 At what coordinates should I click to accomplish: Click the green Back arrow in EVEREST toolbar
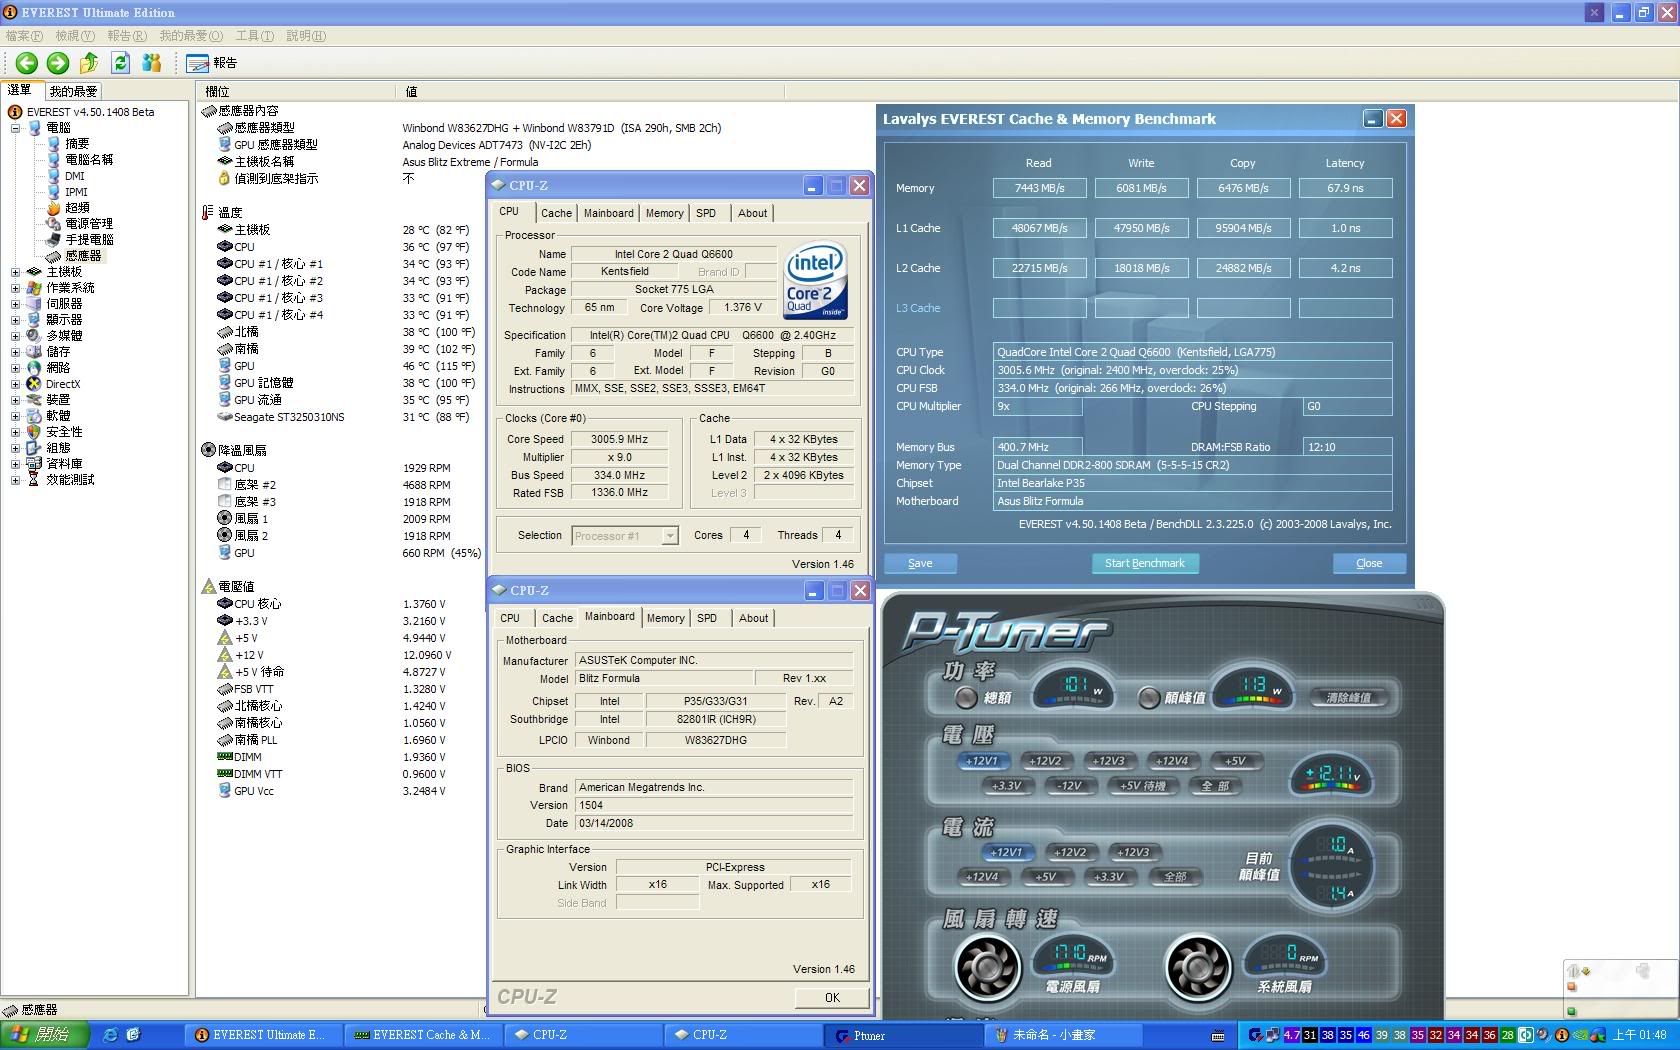[27, 63]
